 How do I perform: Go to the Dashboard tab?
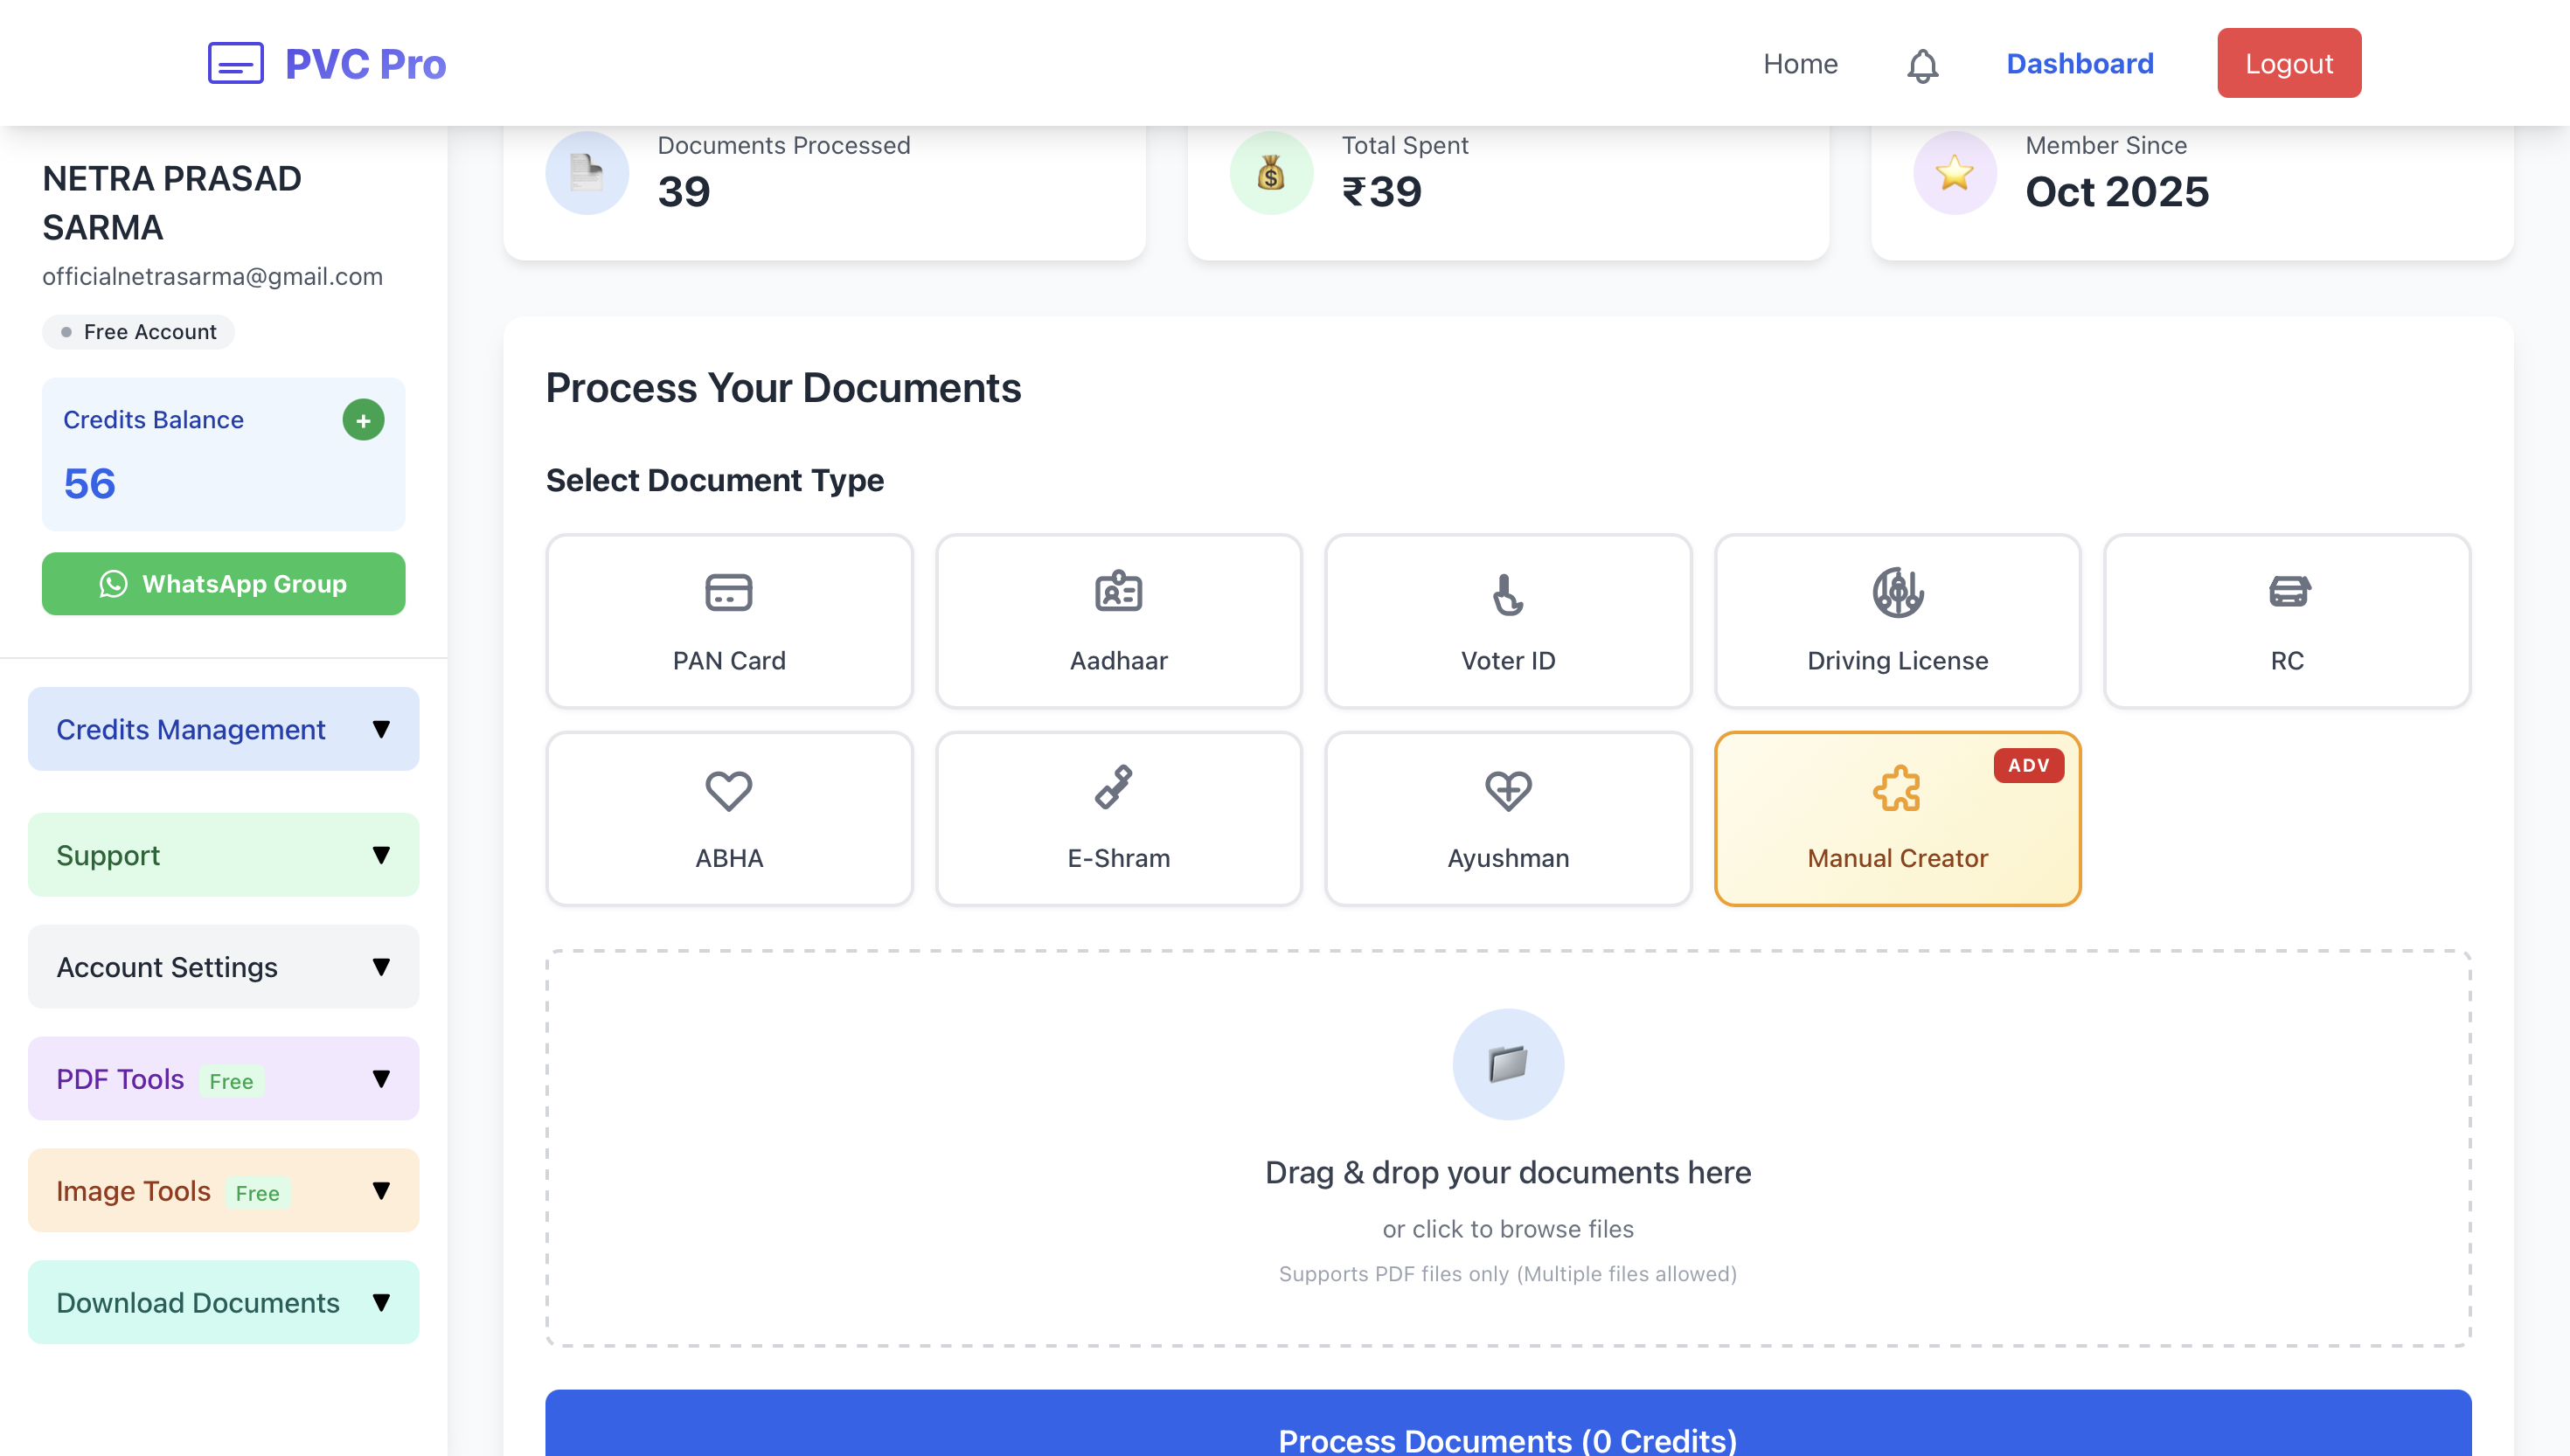tap(2081, 63)
